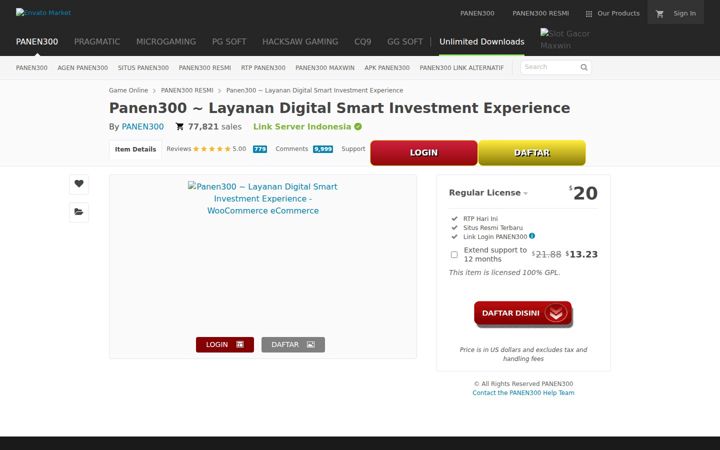
Task: Click the heart favorite icon
Action: (79, 184)
